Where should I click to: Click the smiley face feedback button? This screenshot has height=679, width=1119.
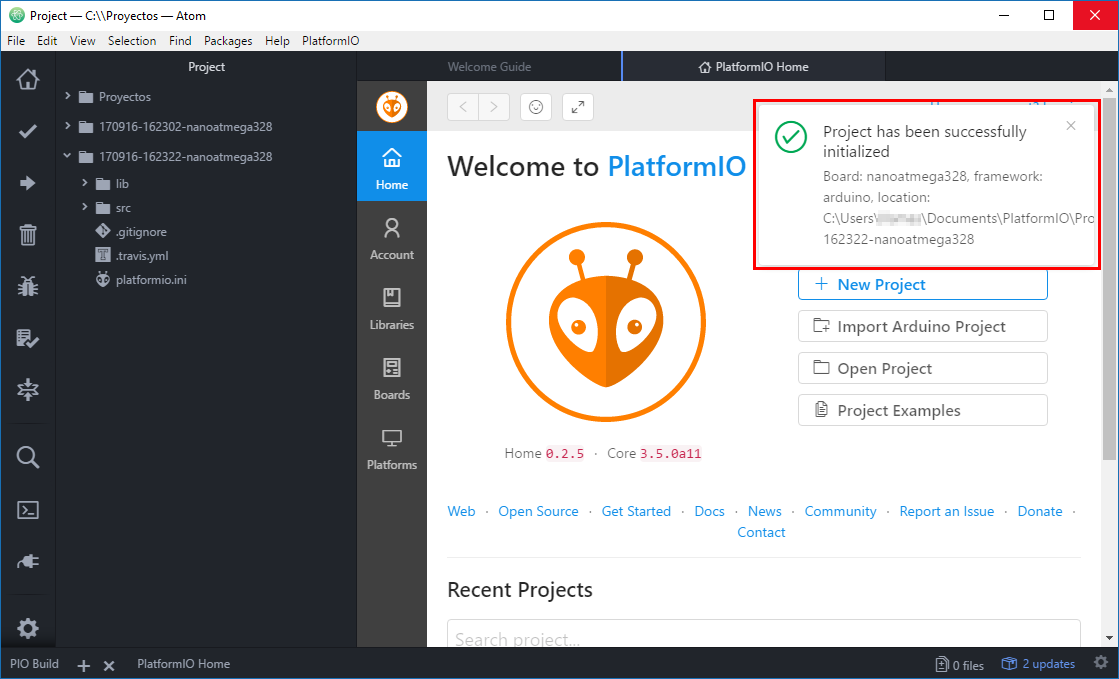(536, 107)
